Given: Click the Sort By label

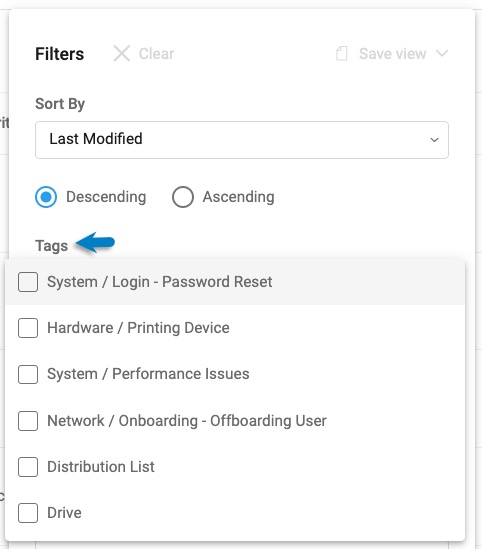Looking at the screenshot, I should click(60, 104).
